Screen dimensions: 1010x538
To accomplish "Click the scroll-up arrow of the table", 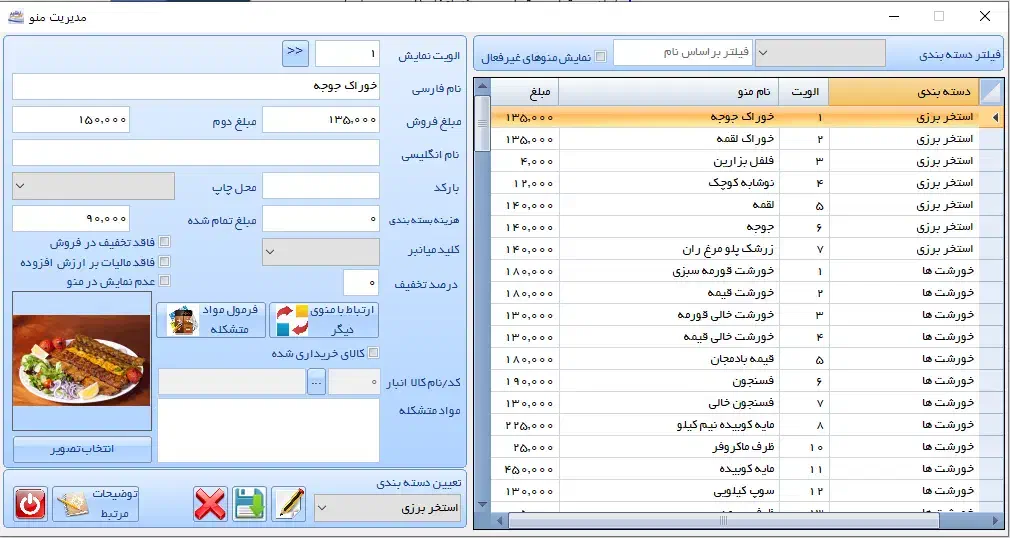I will click(x=482, y=86).
